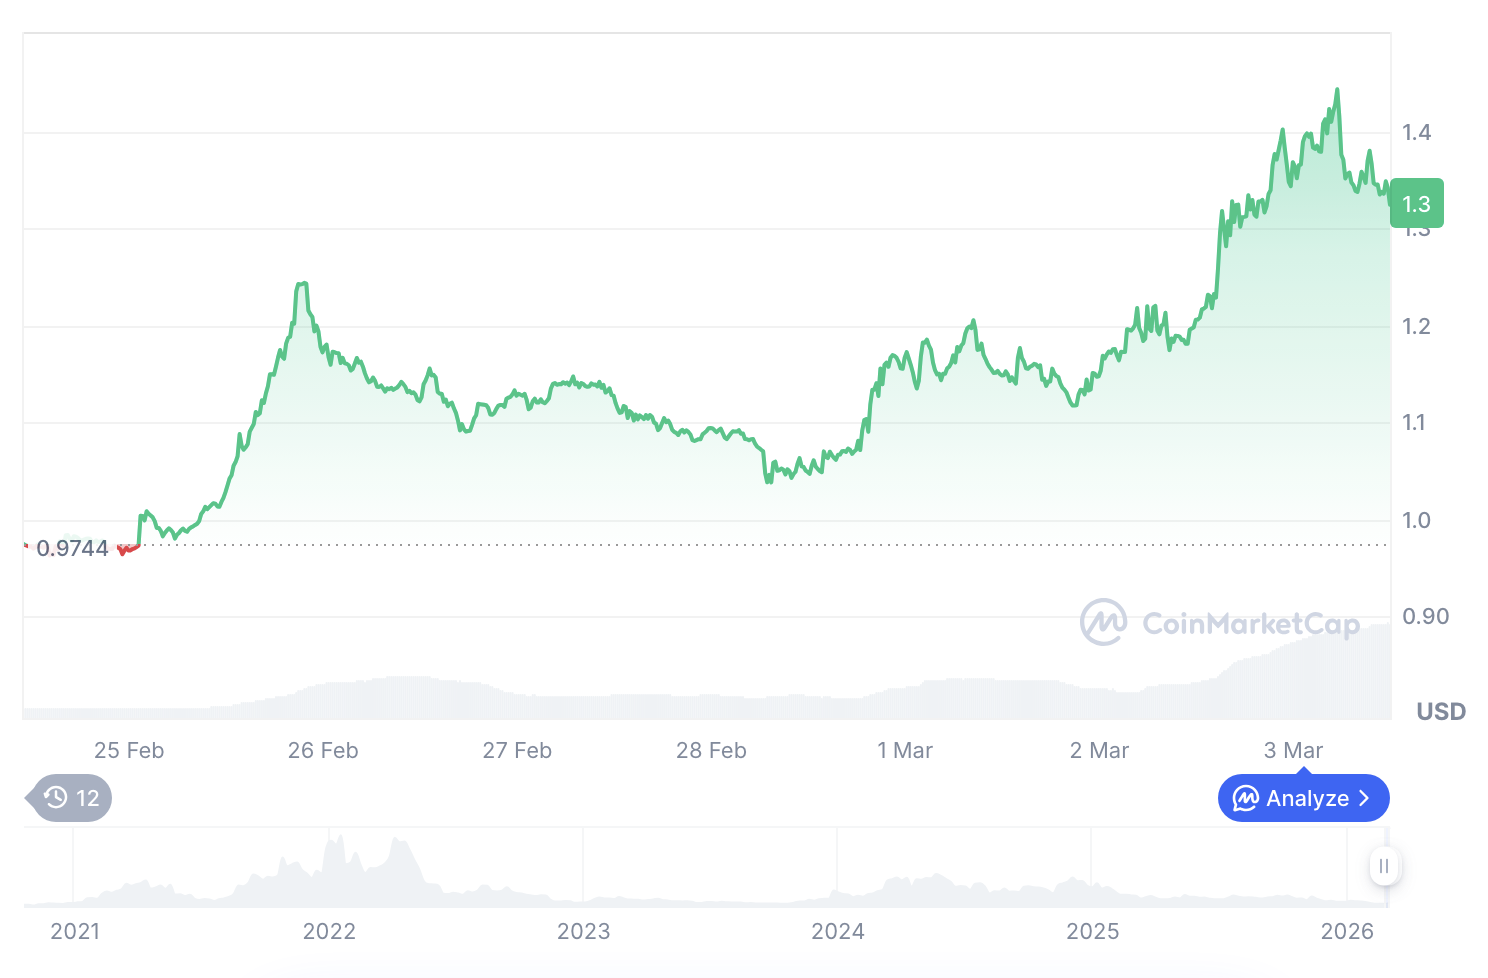Select the 1 Mar date label
This screenshot has height=978, width=1488.
pyautogui.click(x=905, y=751)
